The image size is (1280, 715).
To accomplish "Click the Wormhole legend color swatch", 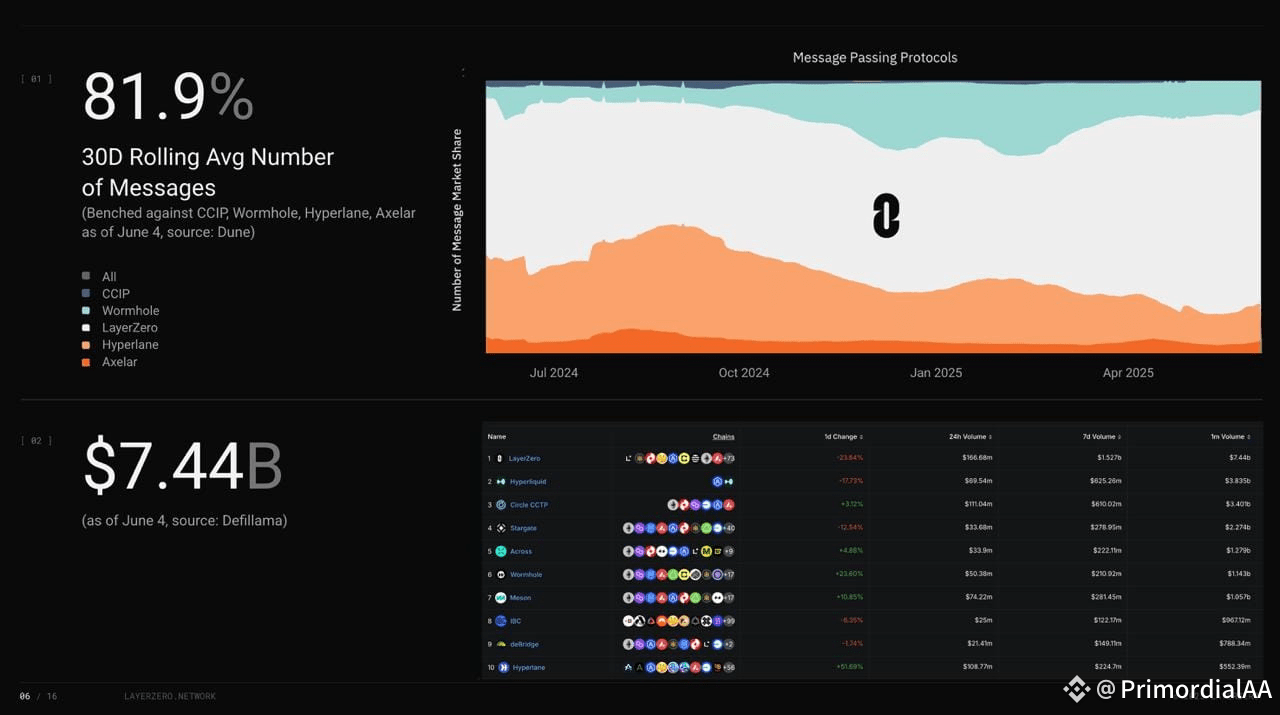I will [x=86, y=310].
